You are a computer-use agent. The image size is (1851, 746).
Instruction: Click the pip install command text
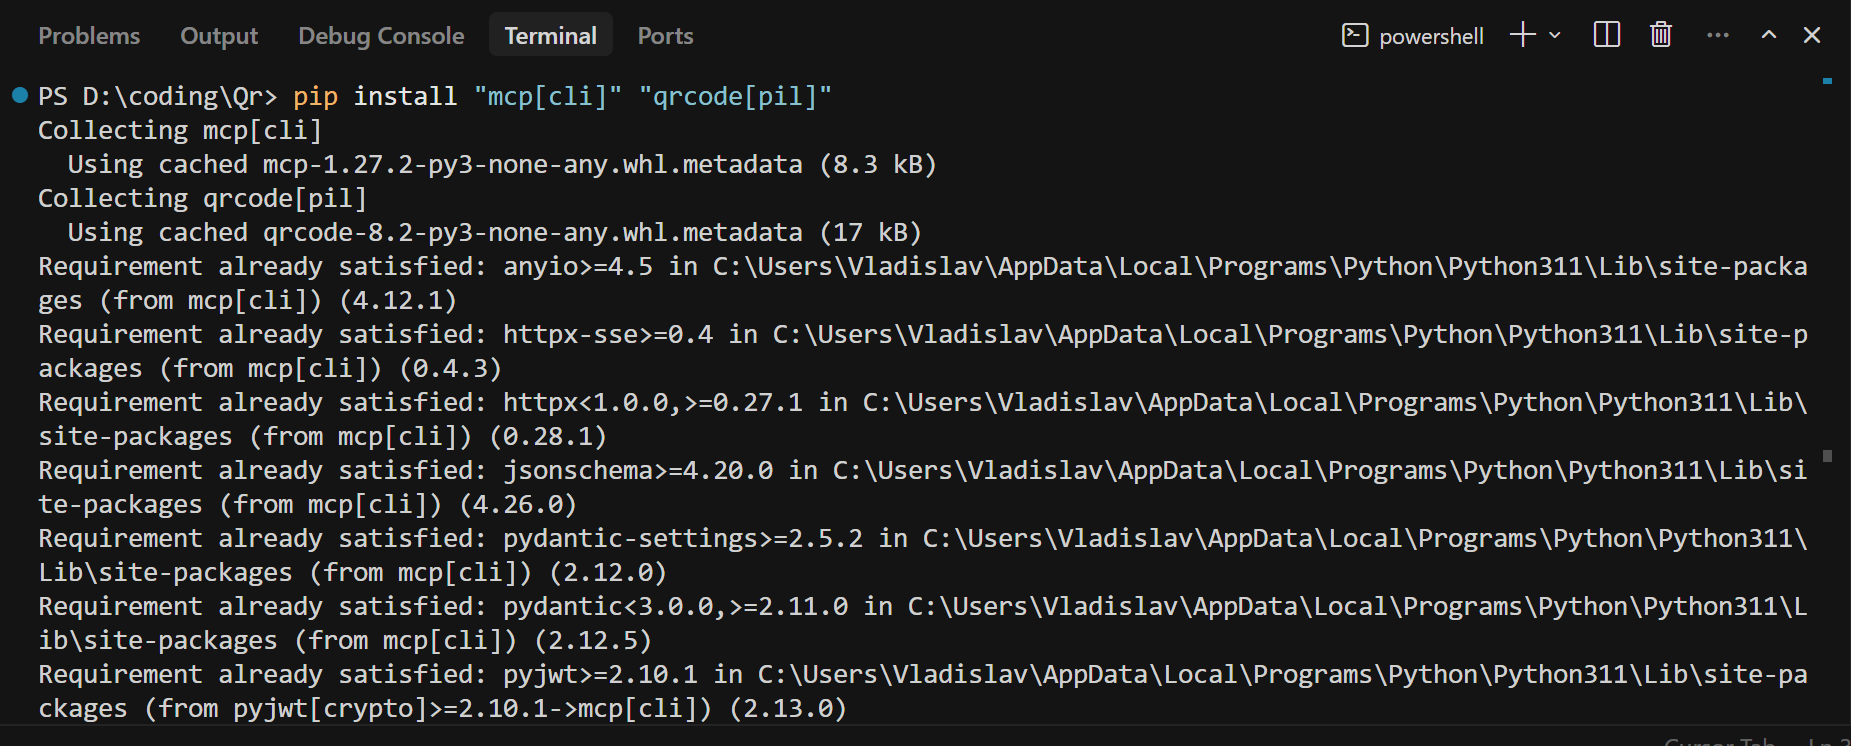click(562, 96)
